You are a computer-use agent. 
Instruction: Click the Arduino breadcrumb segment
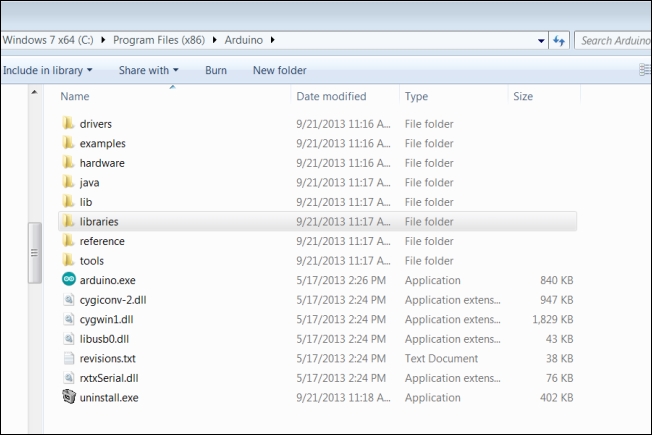pyautogui.click(x=244, y=40)
